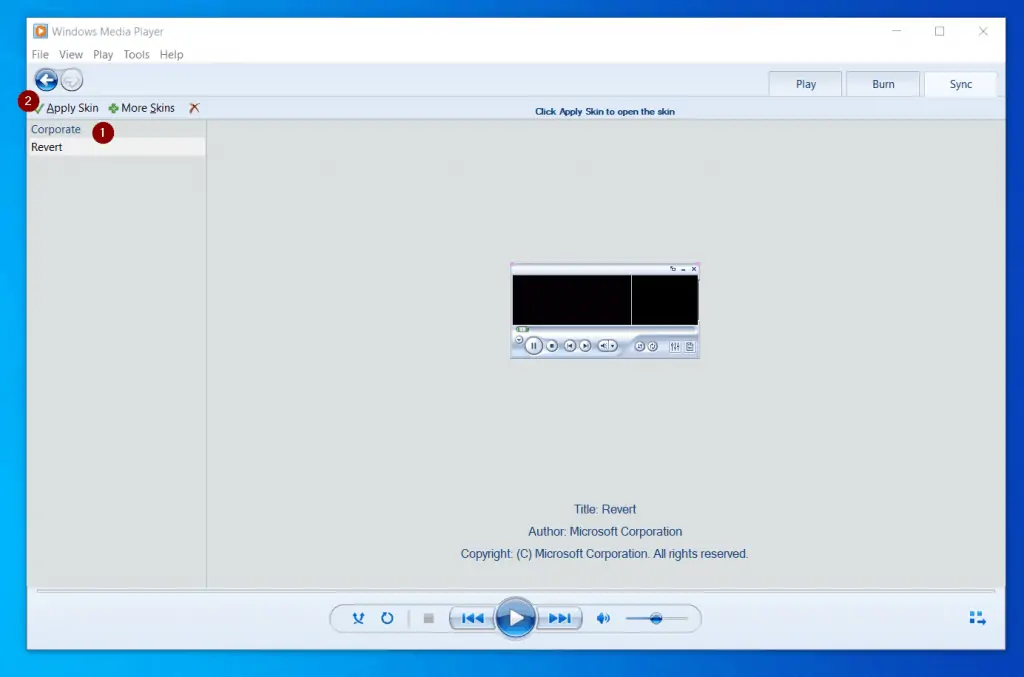Click the back navigation arrow
The image size is (1024, 677).
46,79
